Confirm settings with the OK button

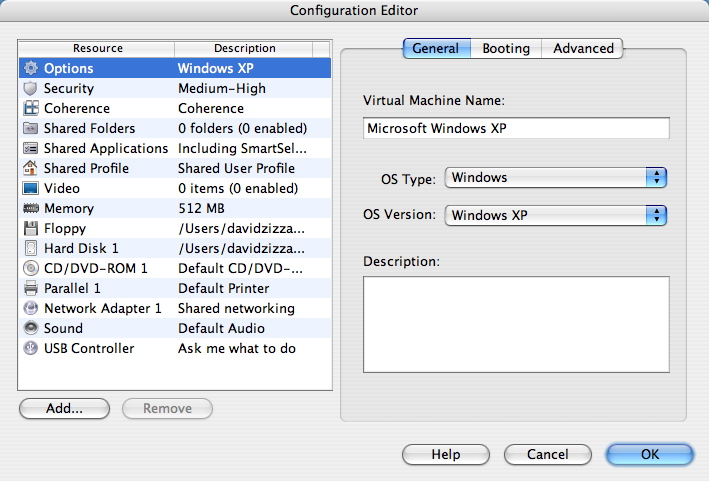tap(650, 454)
